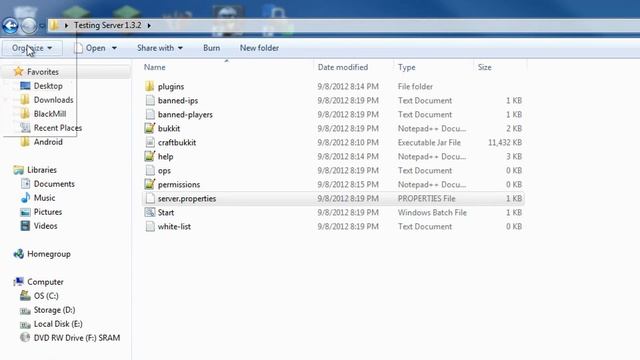The height and width of the screenshot is (360, 640).
Task: Expand the arrow after Testing Server 1.3.2
Action: (x=149, y=26)
